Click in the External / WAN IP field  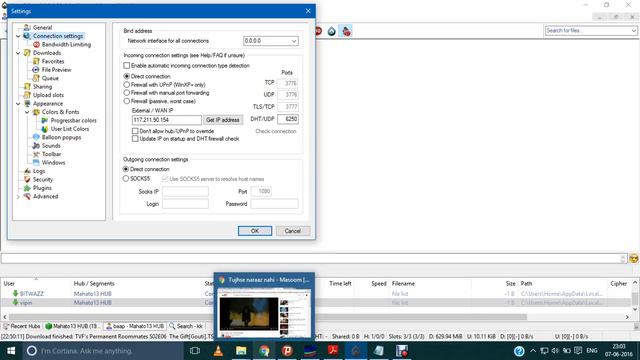pos(167,120)
